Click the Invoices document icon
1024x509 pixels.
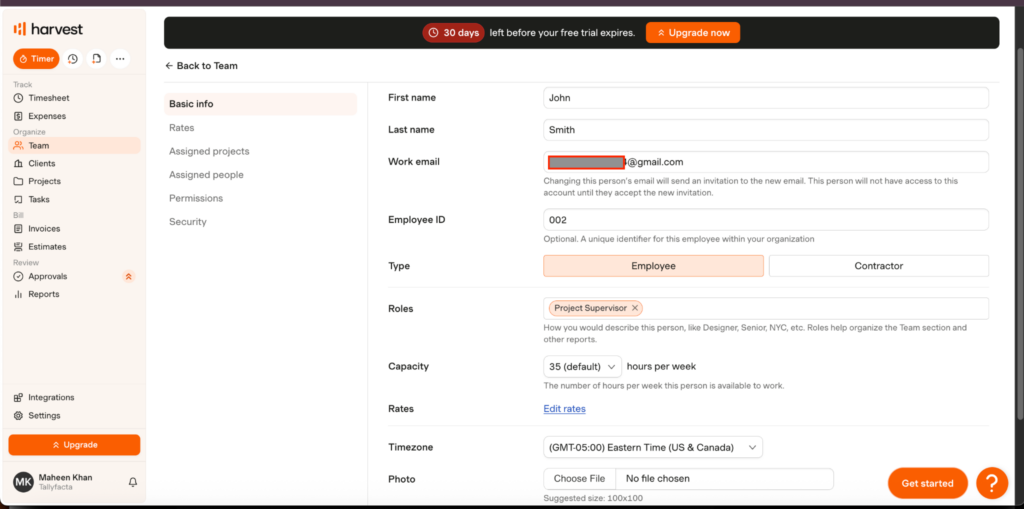(18, 229)
